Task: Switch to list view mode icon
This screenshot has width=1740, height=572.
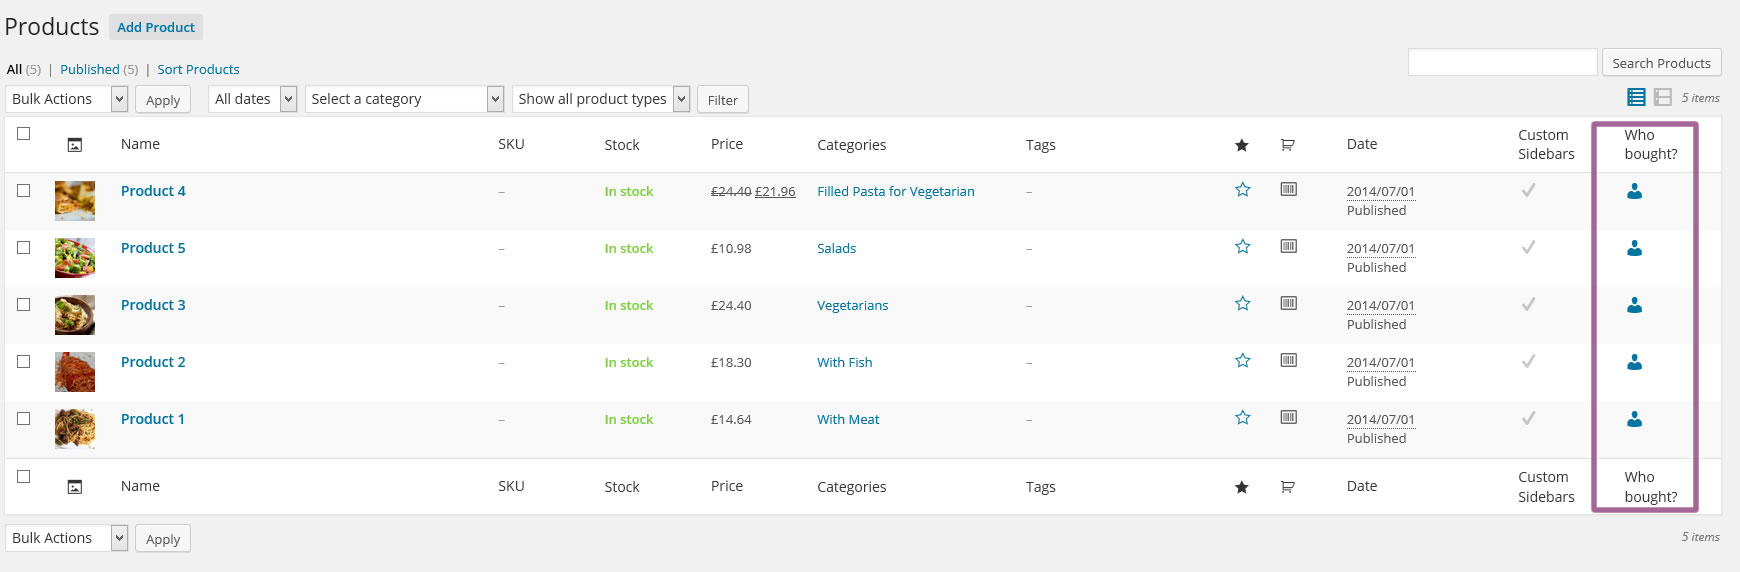Action: tap(1636, 97)
